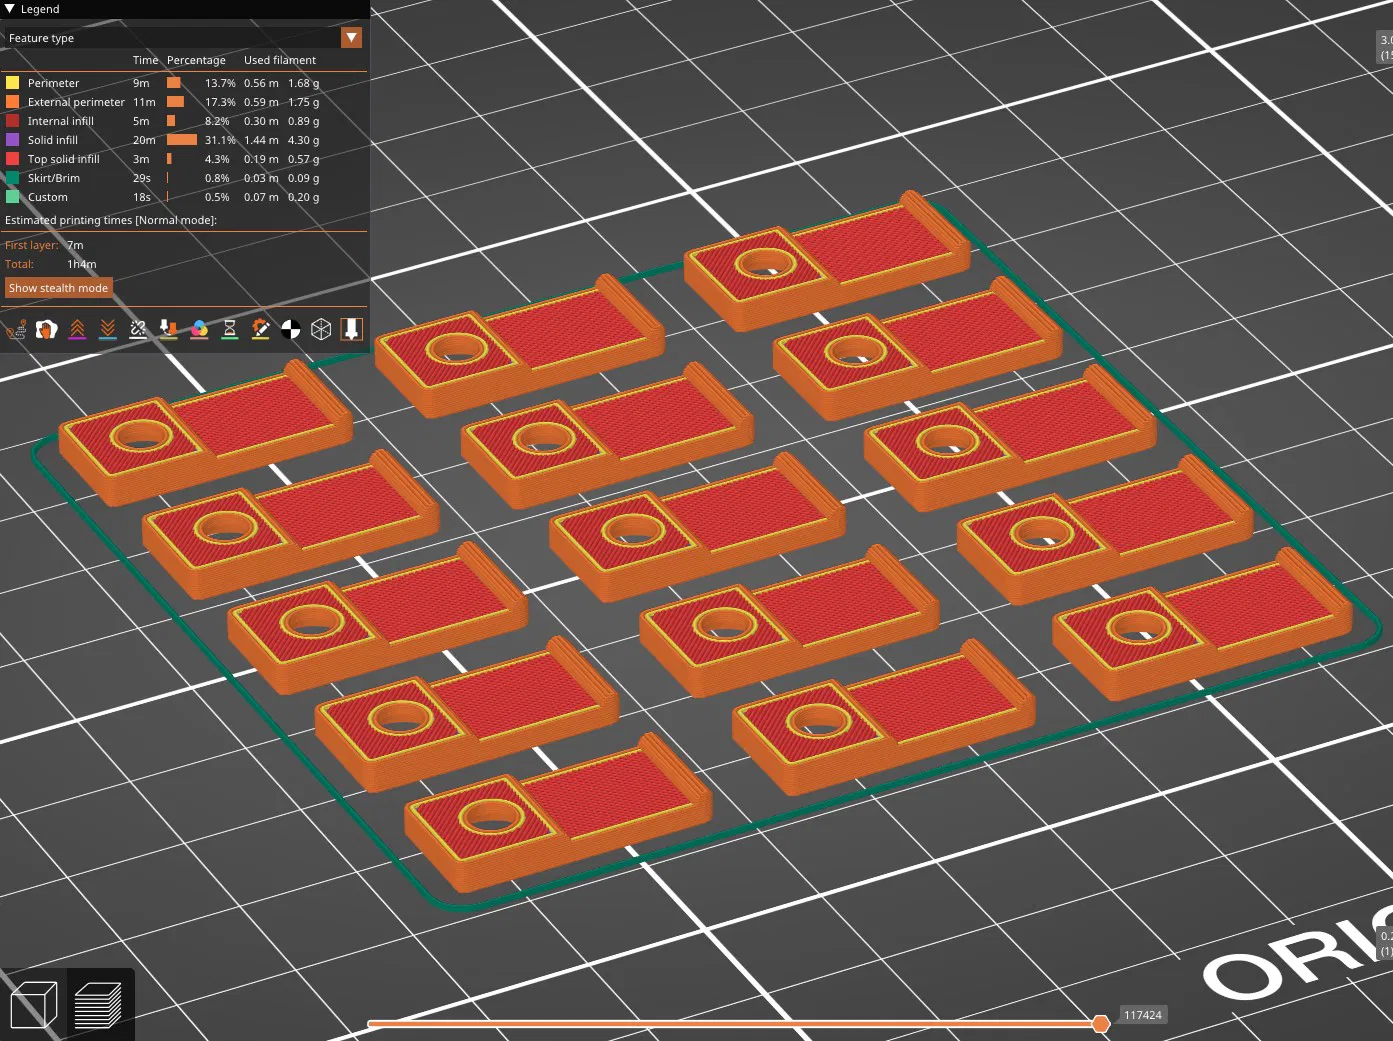Click the Time column header

tap(146, 60)
